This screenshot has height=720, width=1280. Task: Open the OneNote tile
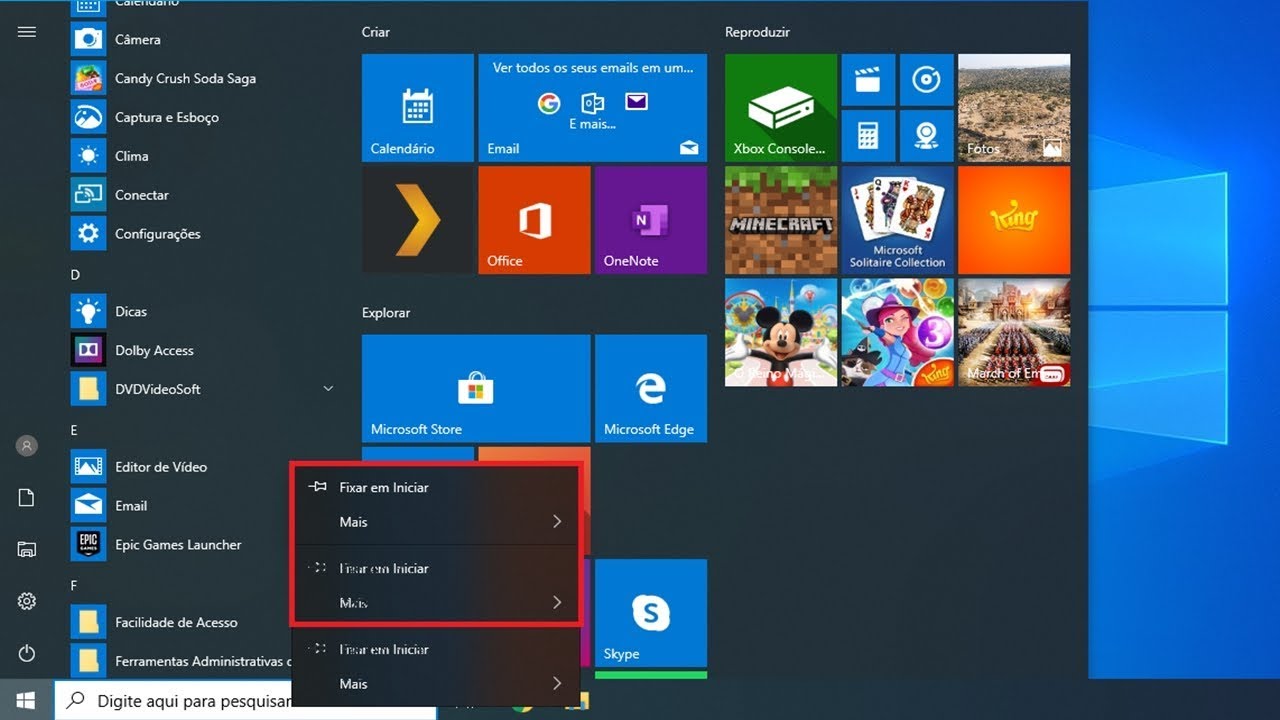[650, 220]
